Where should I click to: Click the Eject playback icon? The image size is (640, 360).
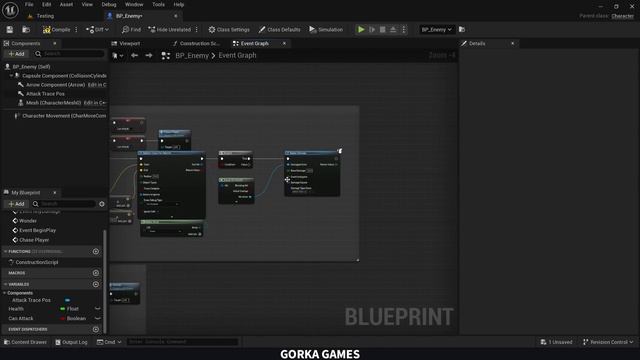pos(393,29)
